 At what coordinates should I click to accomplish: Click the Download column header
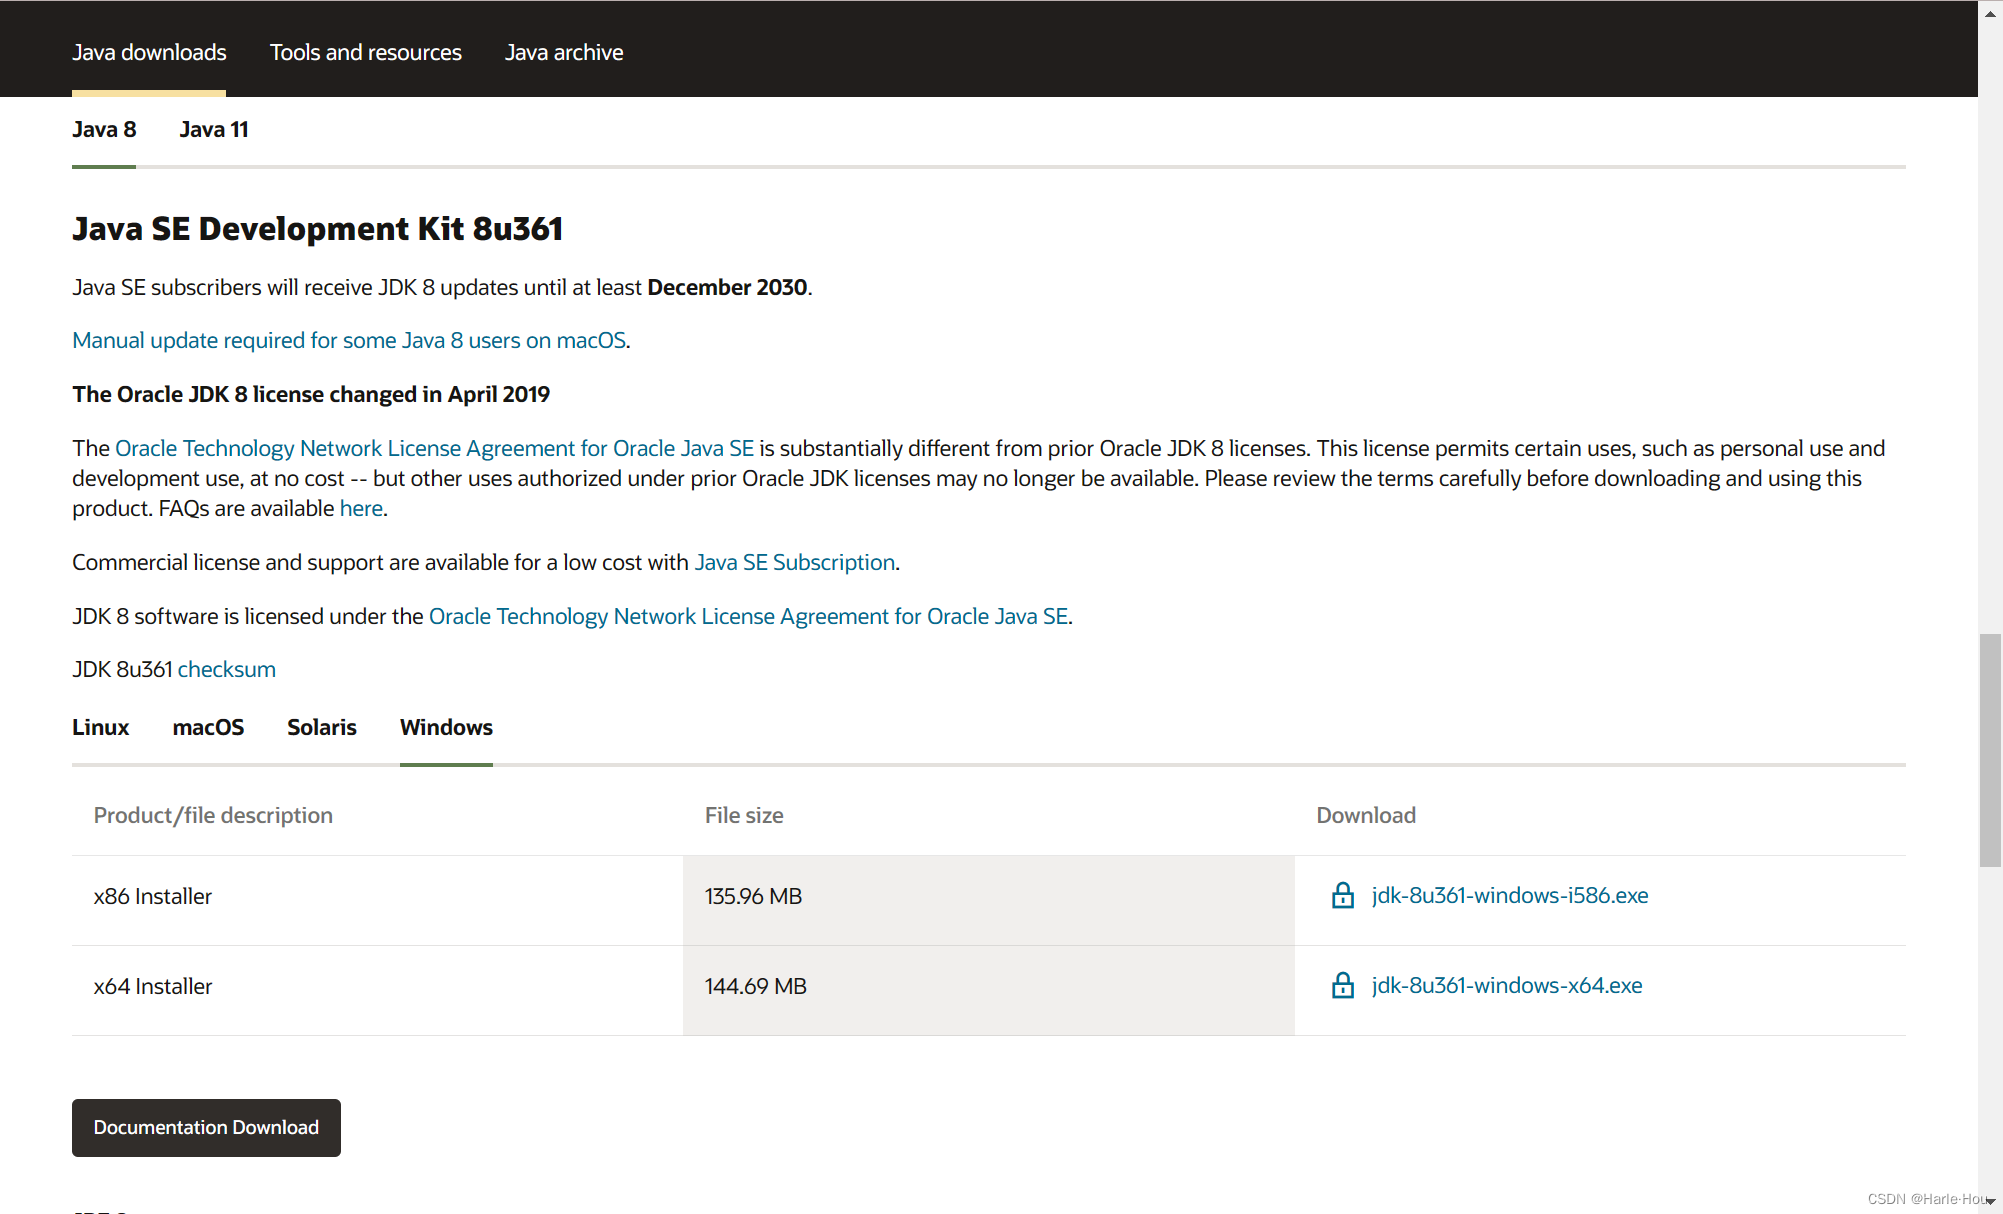1366,815
